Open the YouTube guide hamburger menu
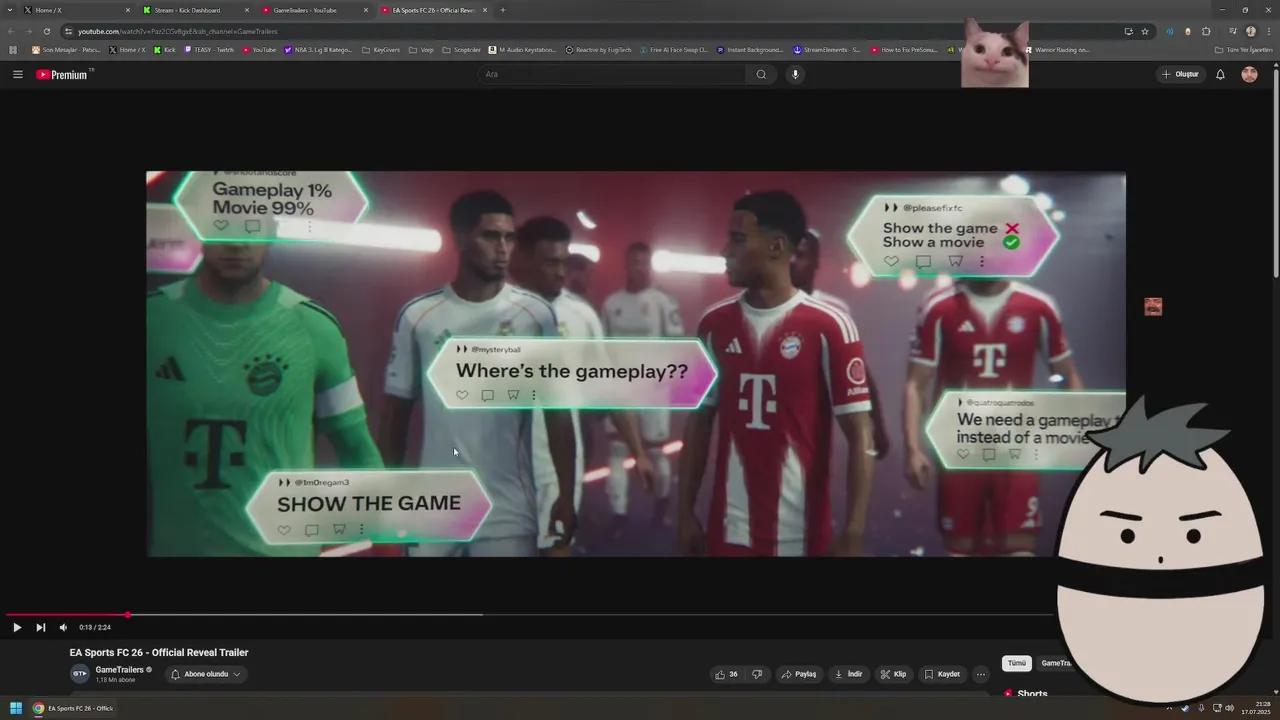Image resolution: width=1280 pixels, height=720 pixels. (x=17, y=74)
